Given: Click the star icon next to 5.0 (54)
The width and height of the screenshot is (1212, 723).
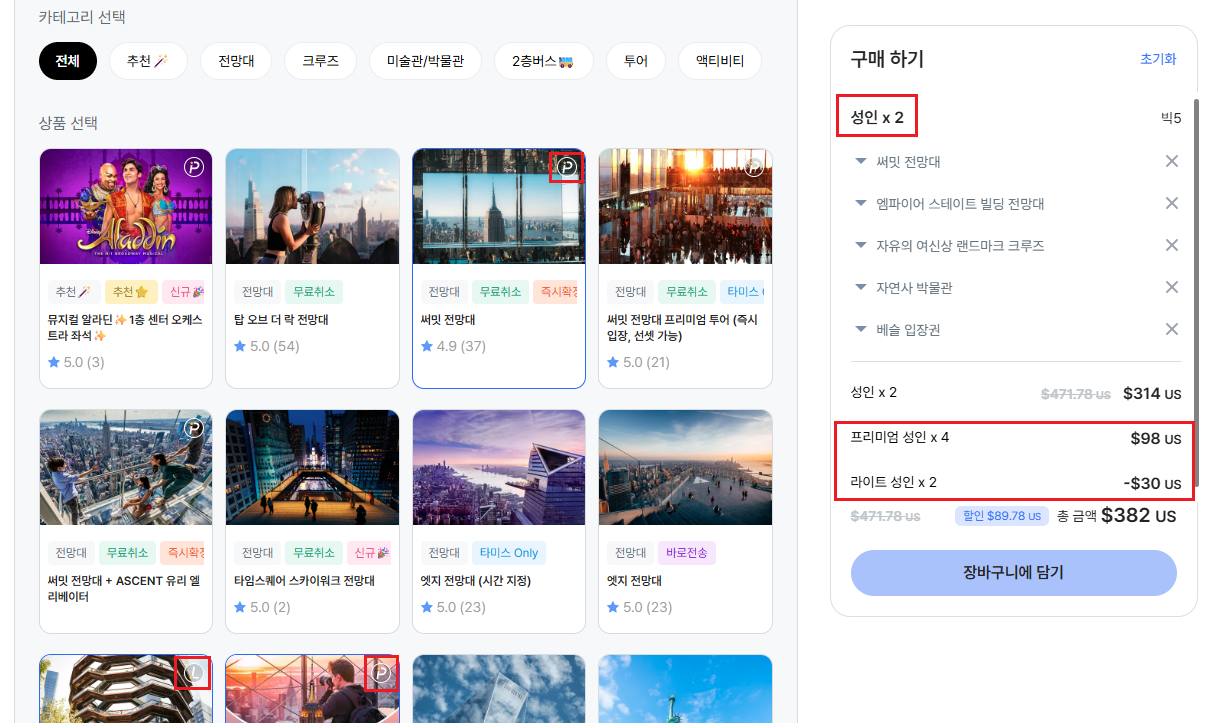Looking at the screenshot, I should pyautogui.click(x=240, y=346).
